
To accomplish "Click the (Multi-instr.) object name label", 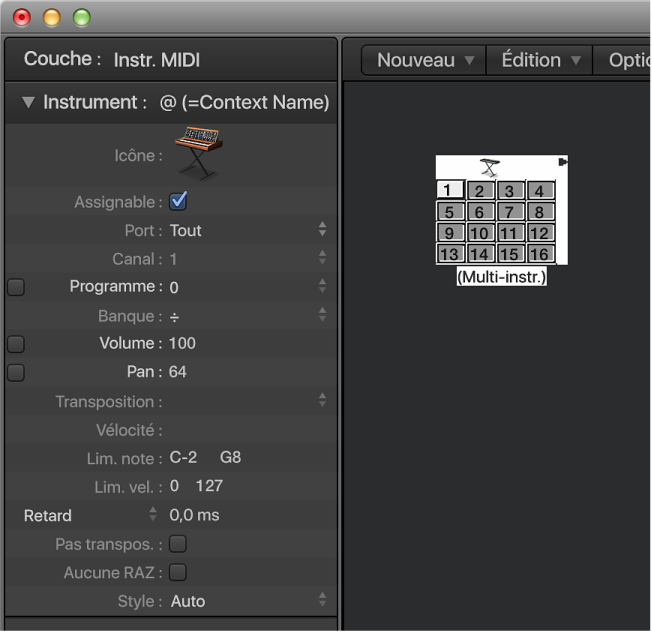I will pos(501,277).
